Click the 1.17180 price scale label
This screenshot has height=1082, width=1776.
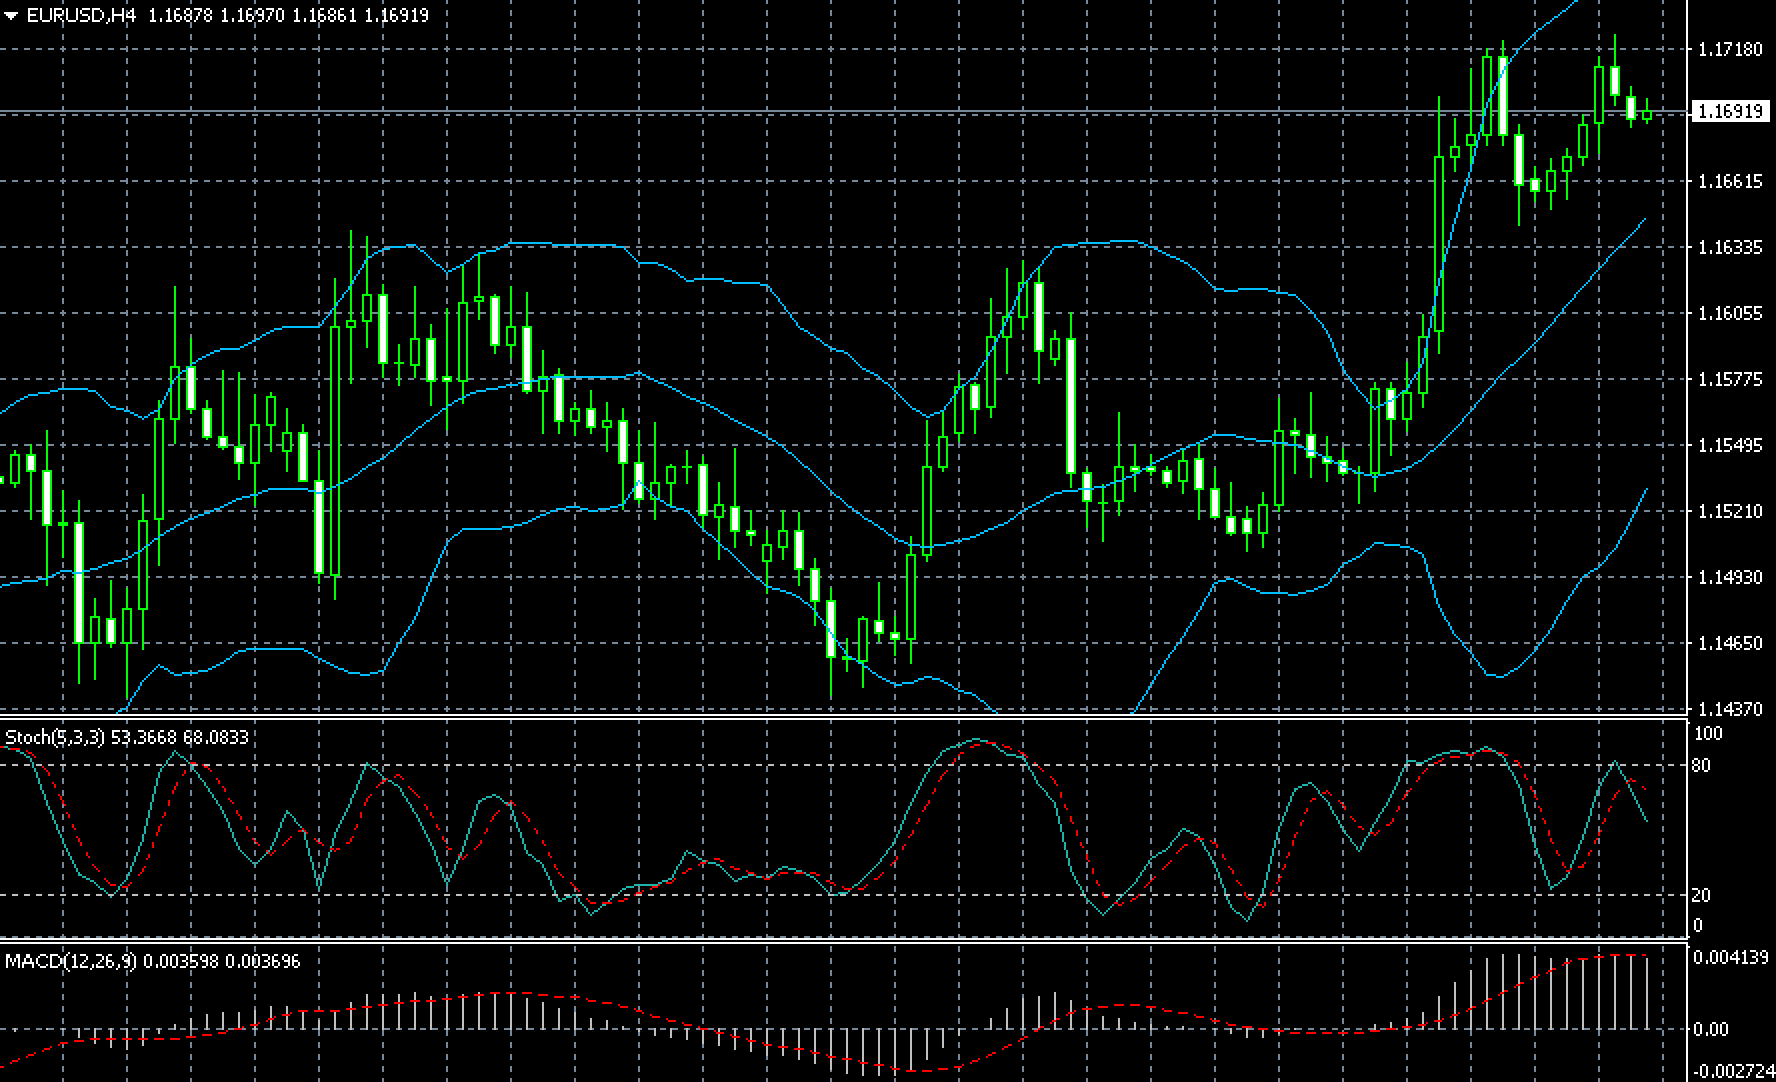click(1730, 49)
